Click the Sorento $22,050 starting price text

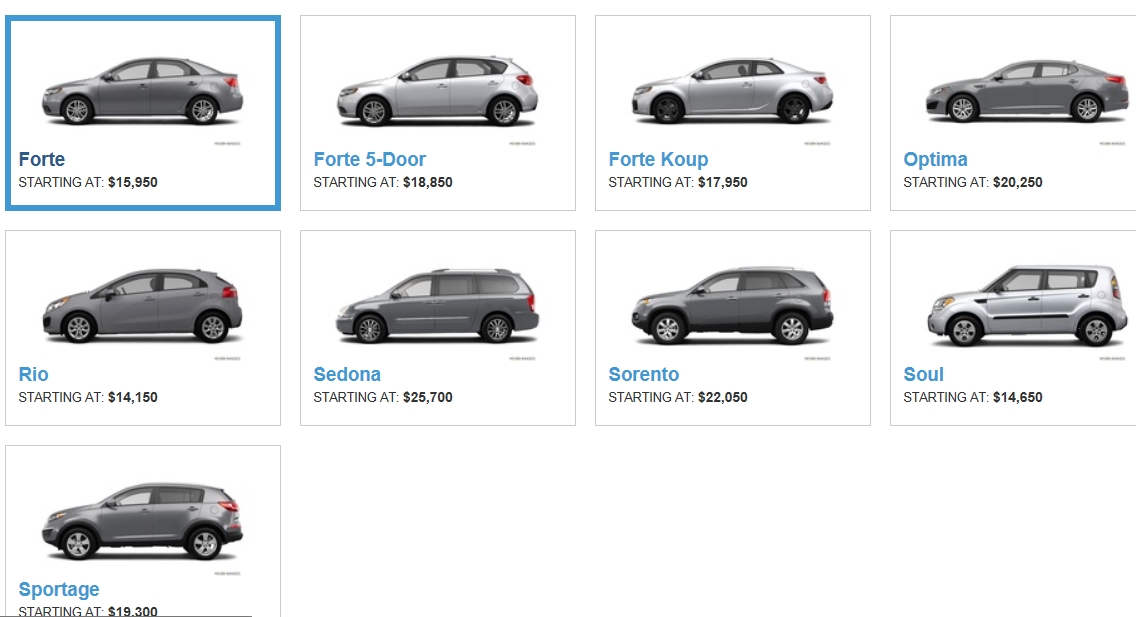722,397
